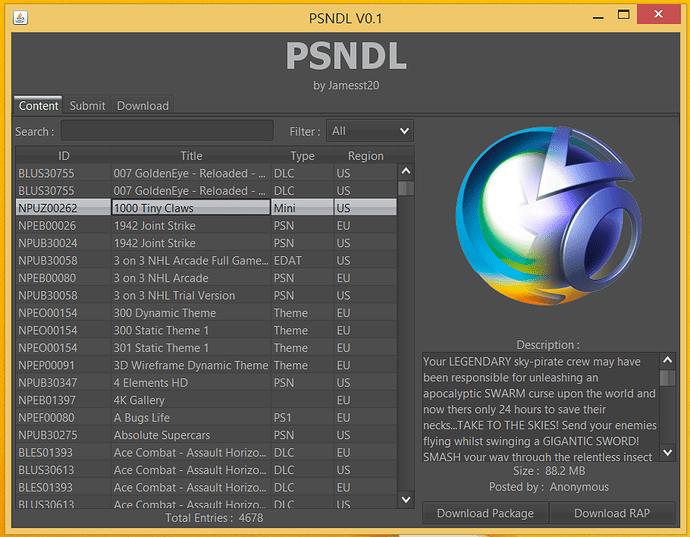This screenshot has width=690, height=537.
Task: Sort by the ID column header
Action: click(x=64, y=155)
